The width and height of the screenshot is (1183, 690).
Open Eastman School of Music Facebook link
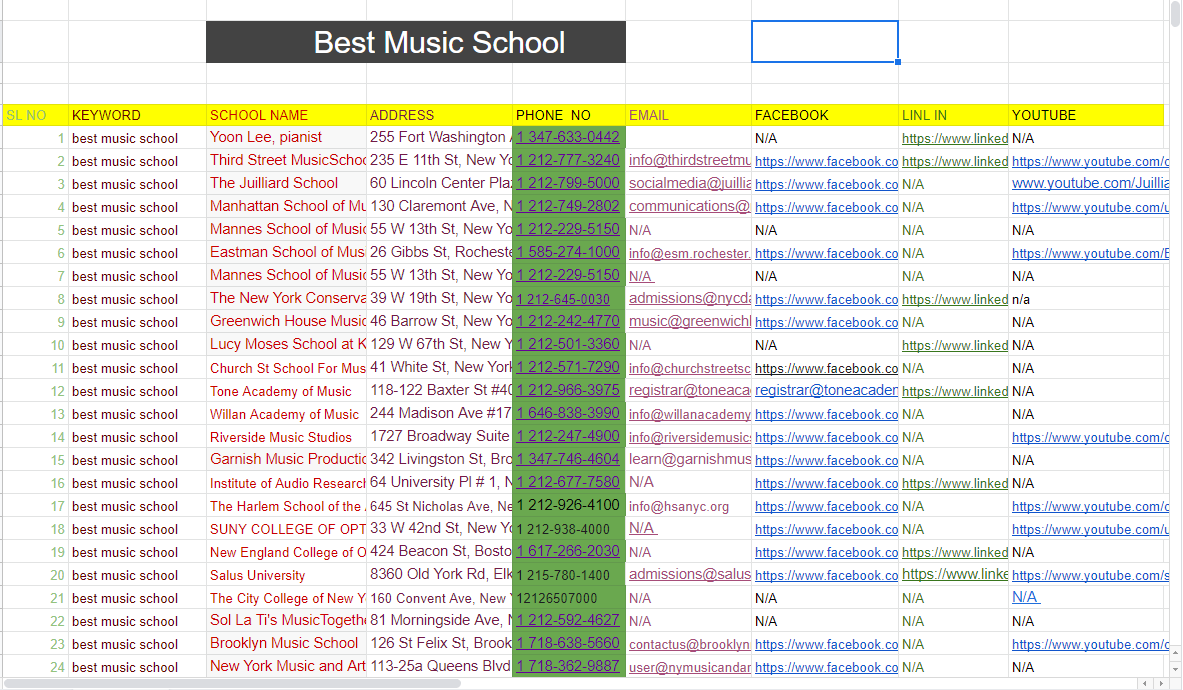(825, 254)
